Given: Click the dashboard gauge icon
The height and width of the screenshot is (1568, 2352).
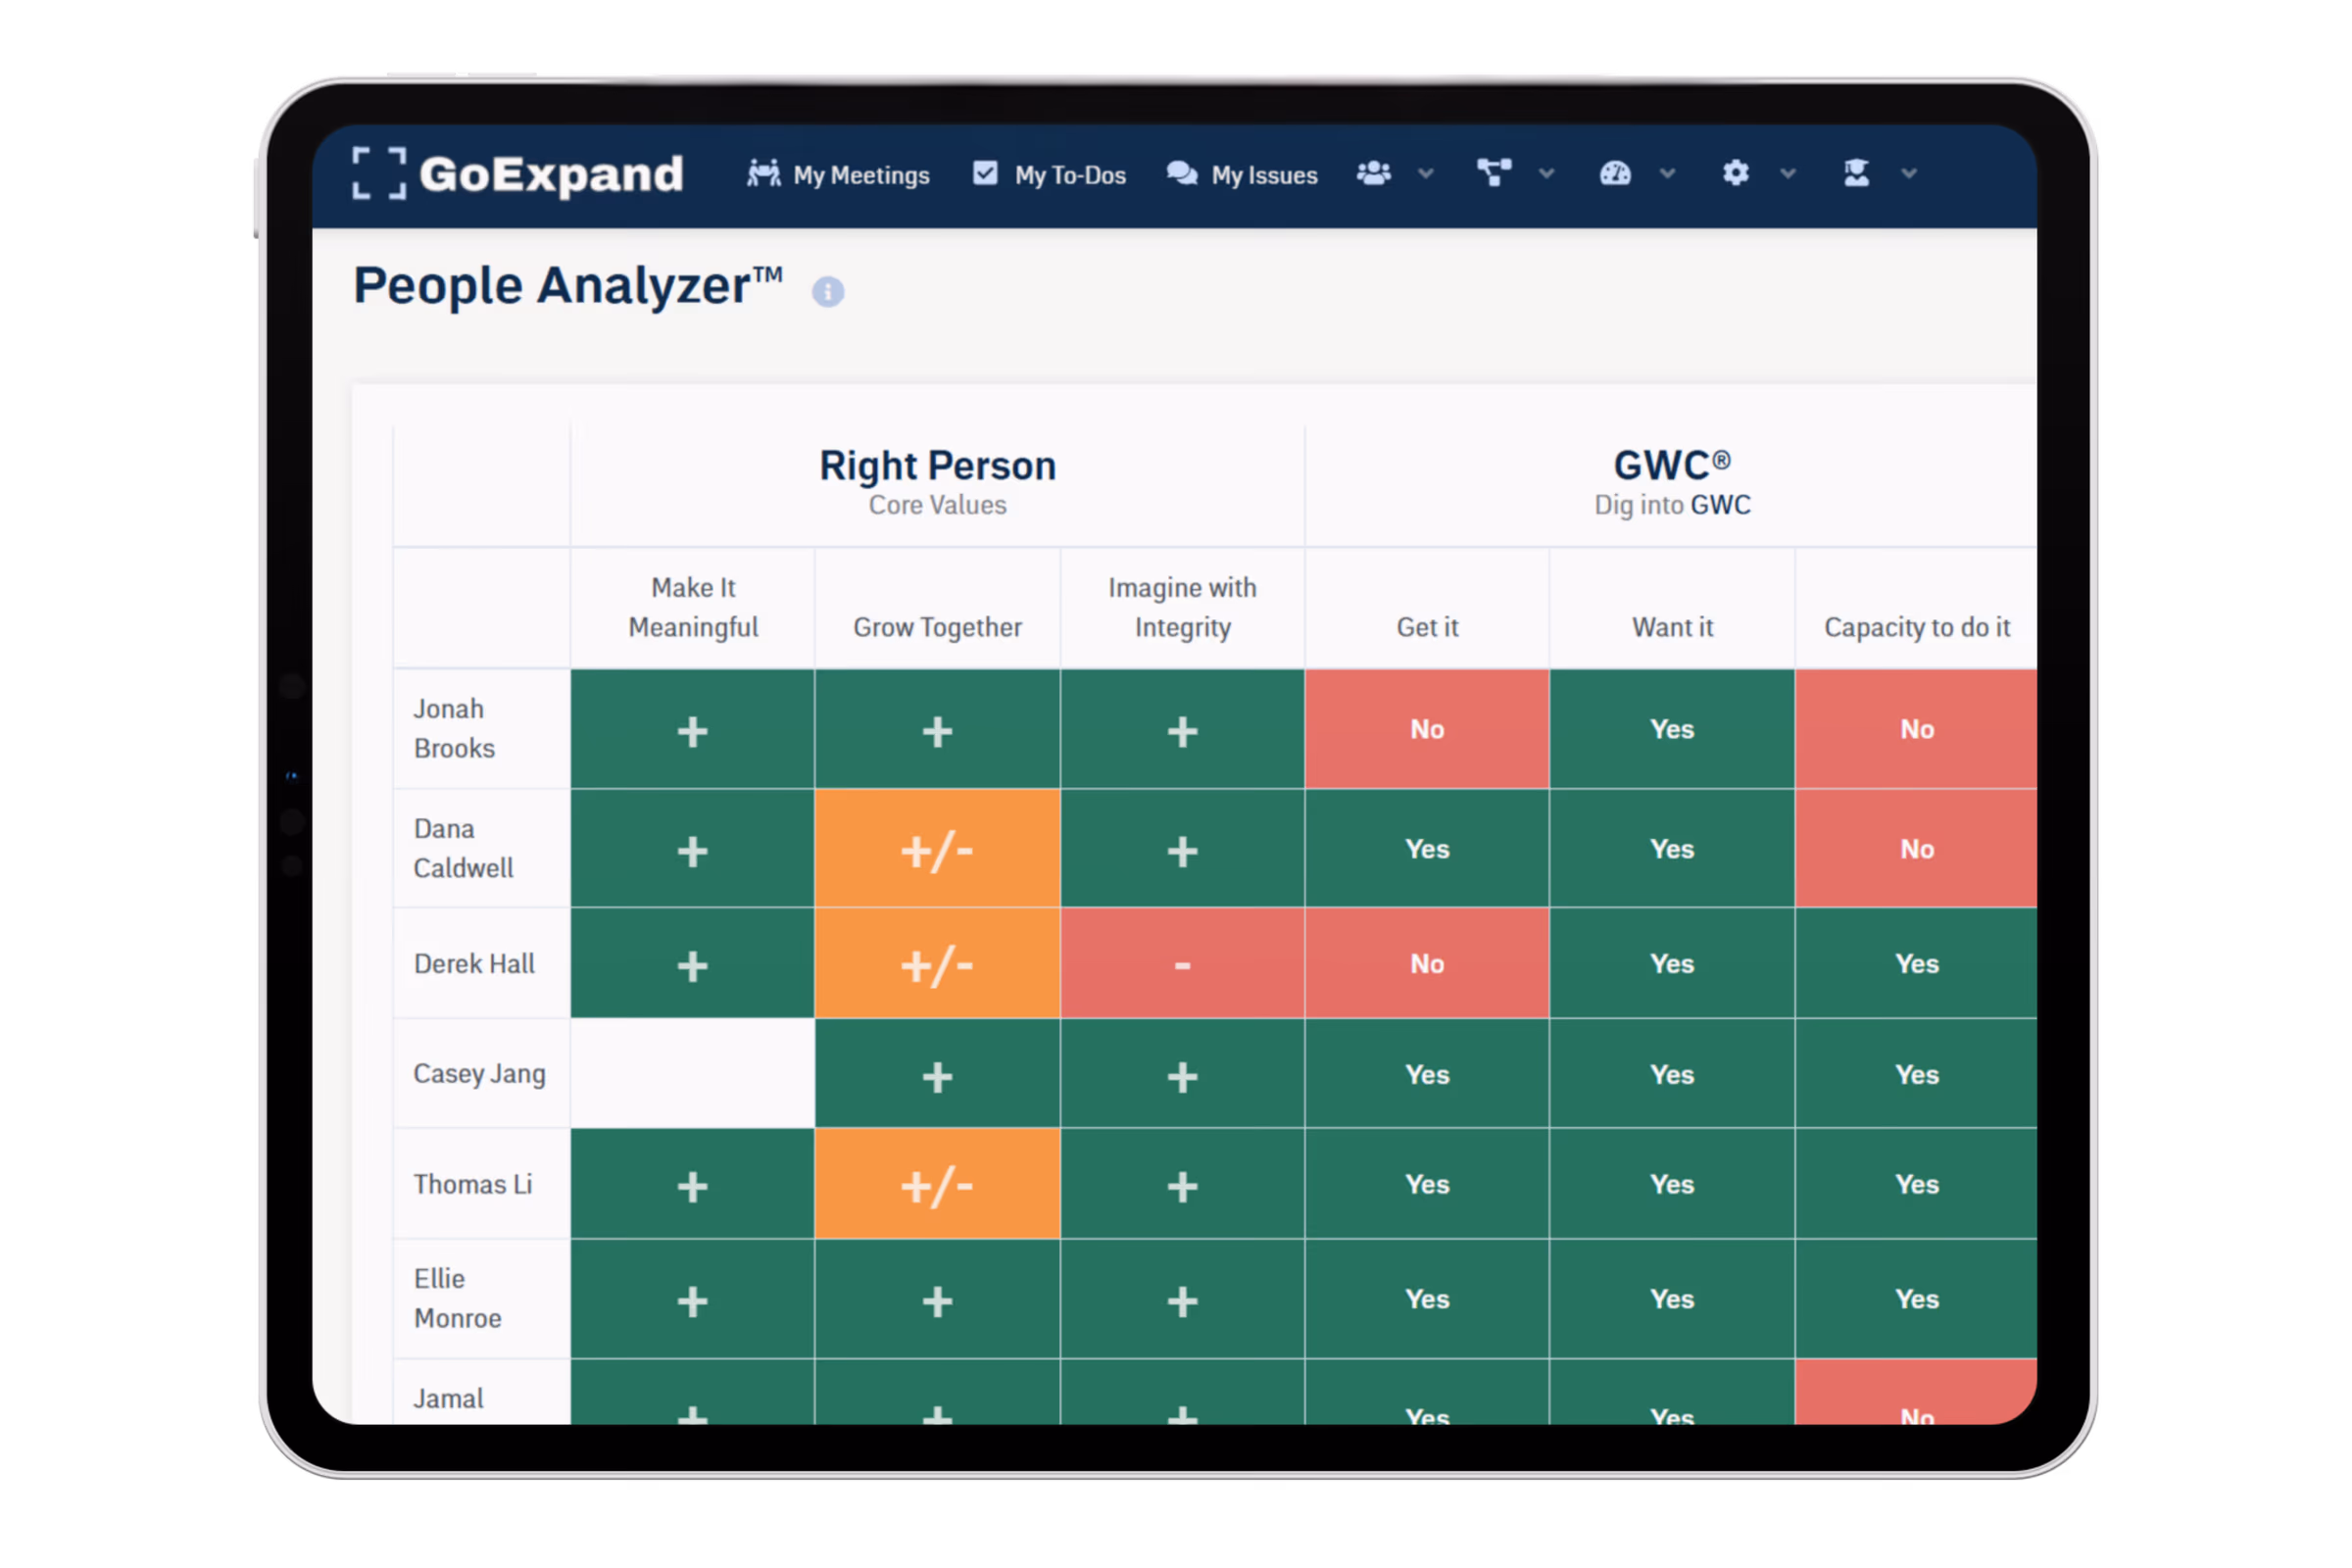Looking at the screenshot, I should click(1615, 173).
